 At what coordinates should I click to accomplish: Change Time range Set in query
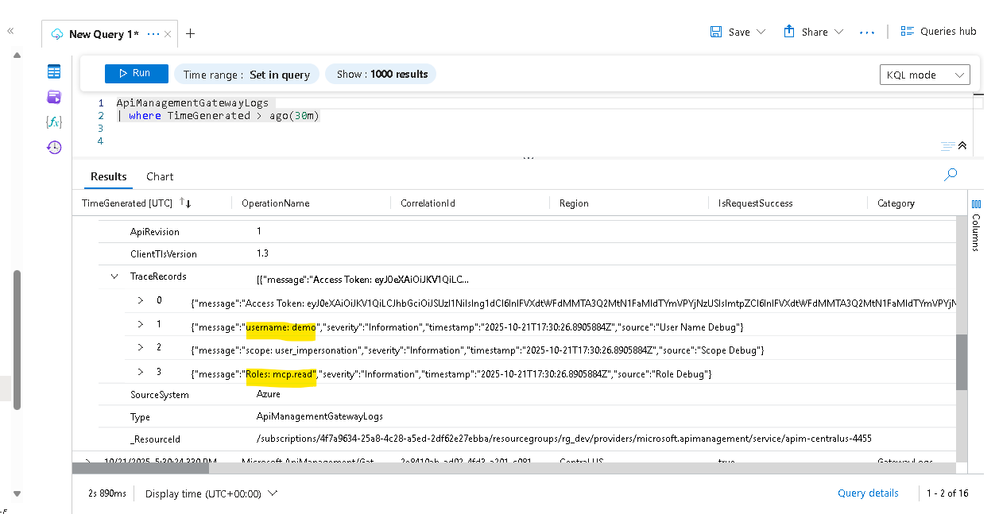tap(247, 75)
